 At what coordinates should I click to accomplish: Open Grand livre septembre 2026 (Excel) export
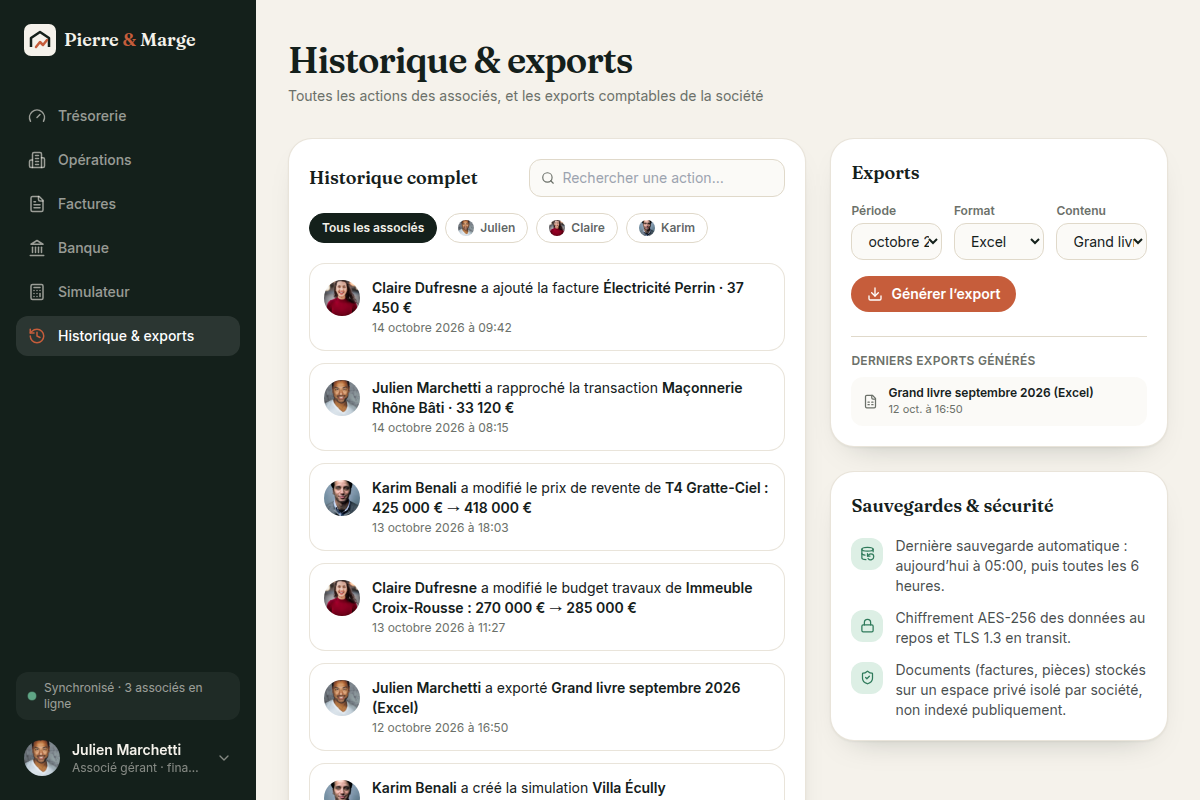[x=999, y=401]
